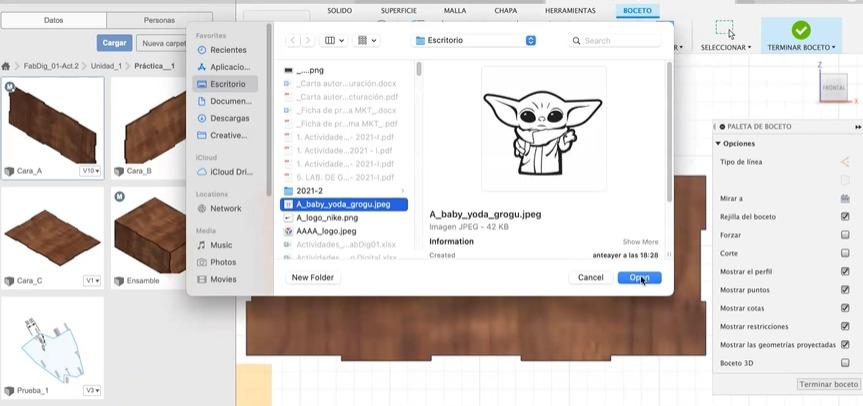Open the Cara_A version V10 dropdown
The height and width of the screenshot is (406, 863).
91,171
